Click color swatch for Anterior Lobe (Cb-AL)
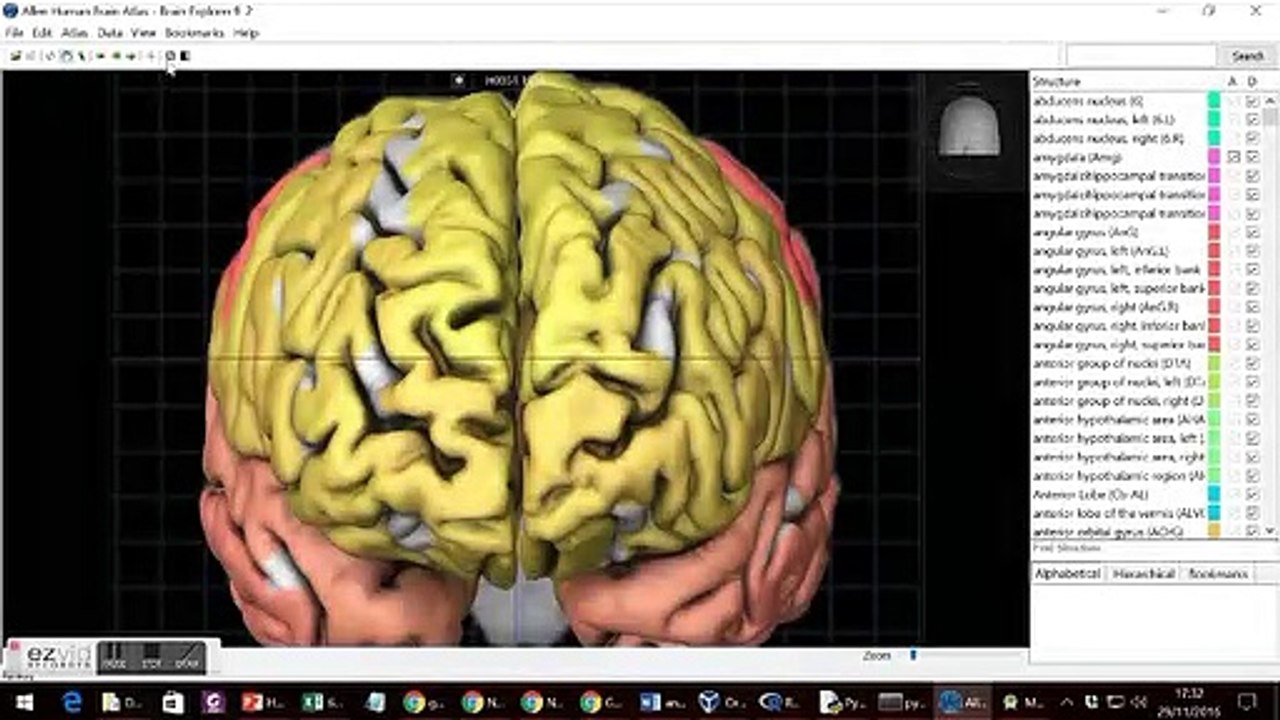 (1214, 494)
